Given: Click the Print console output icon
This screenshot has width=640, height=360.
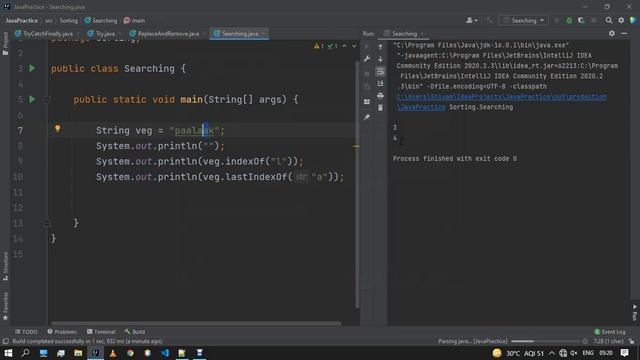Looking at the screenshot, I should point(380,96).
